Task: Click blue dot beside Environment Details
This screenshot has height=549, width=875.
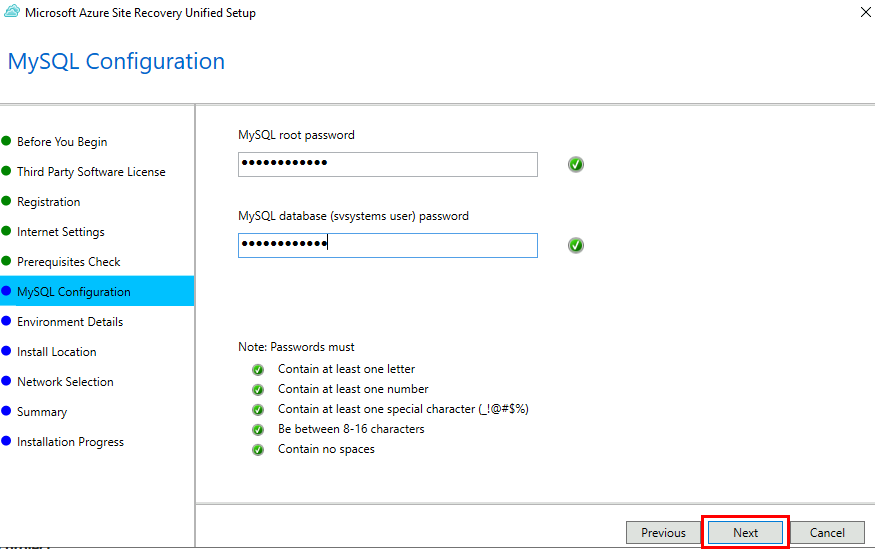Action: 6,321
